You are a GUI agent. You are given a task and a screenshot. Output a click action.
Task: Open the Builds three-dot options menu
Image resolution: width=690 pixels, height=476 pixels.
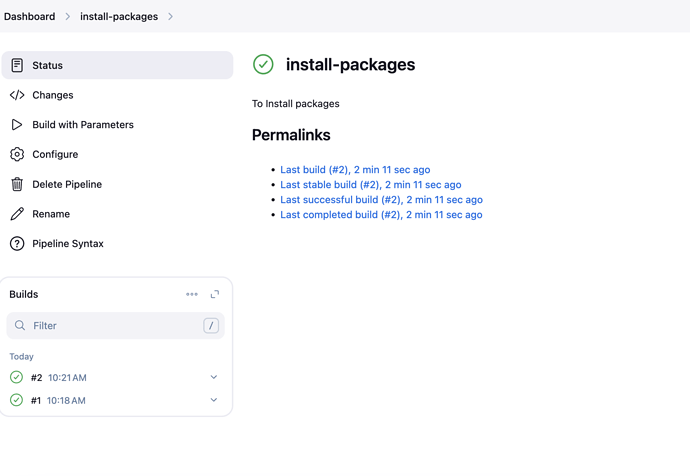[x=192, y=294]
